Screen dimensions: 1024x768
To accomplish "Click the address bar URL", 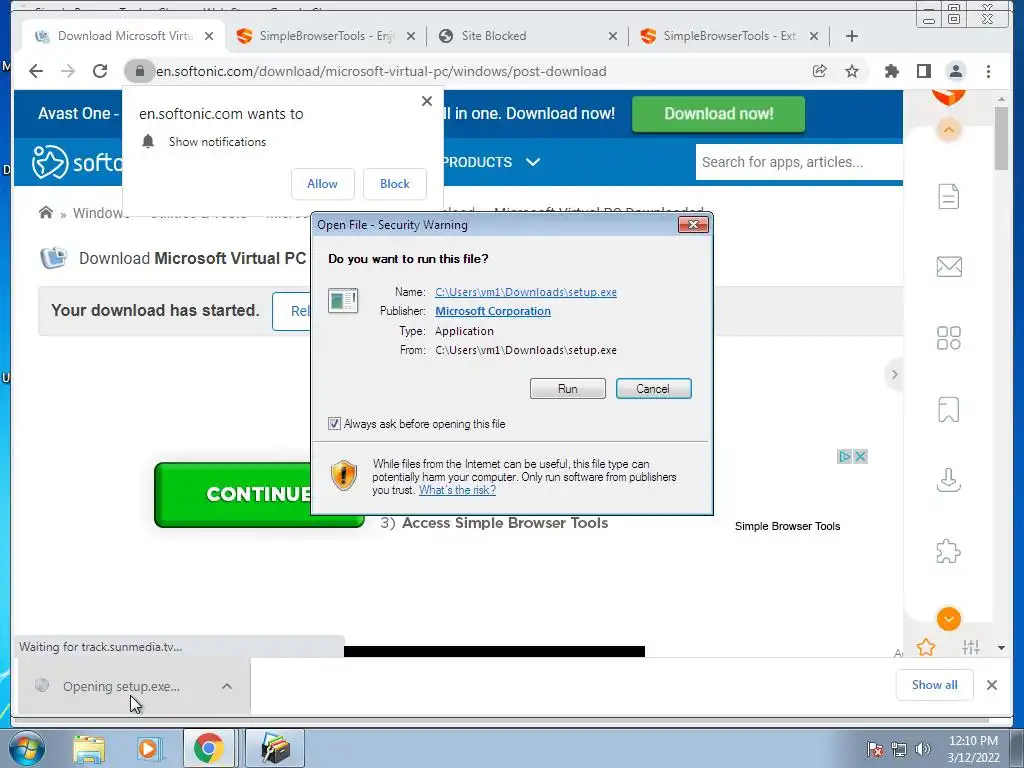I will point(381,71).
